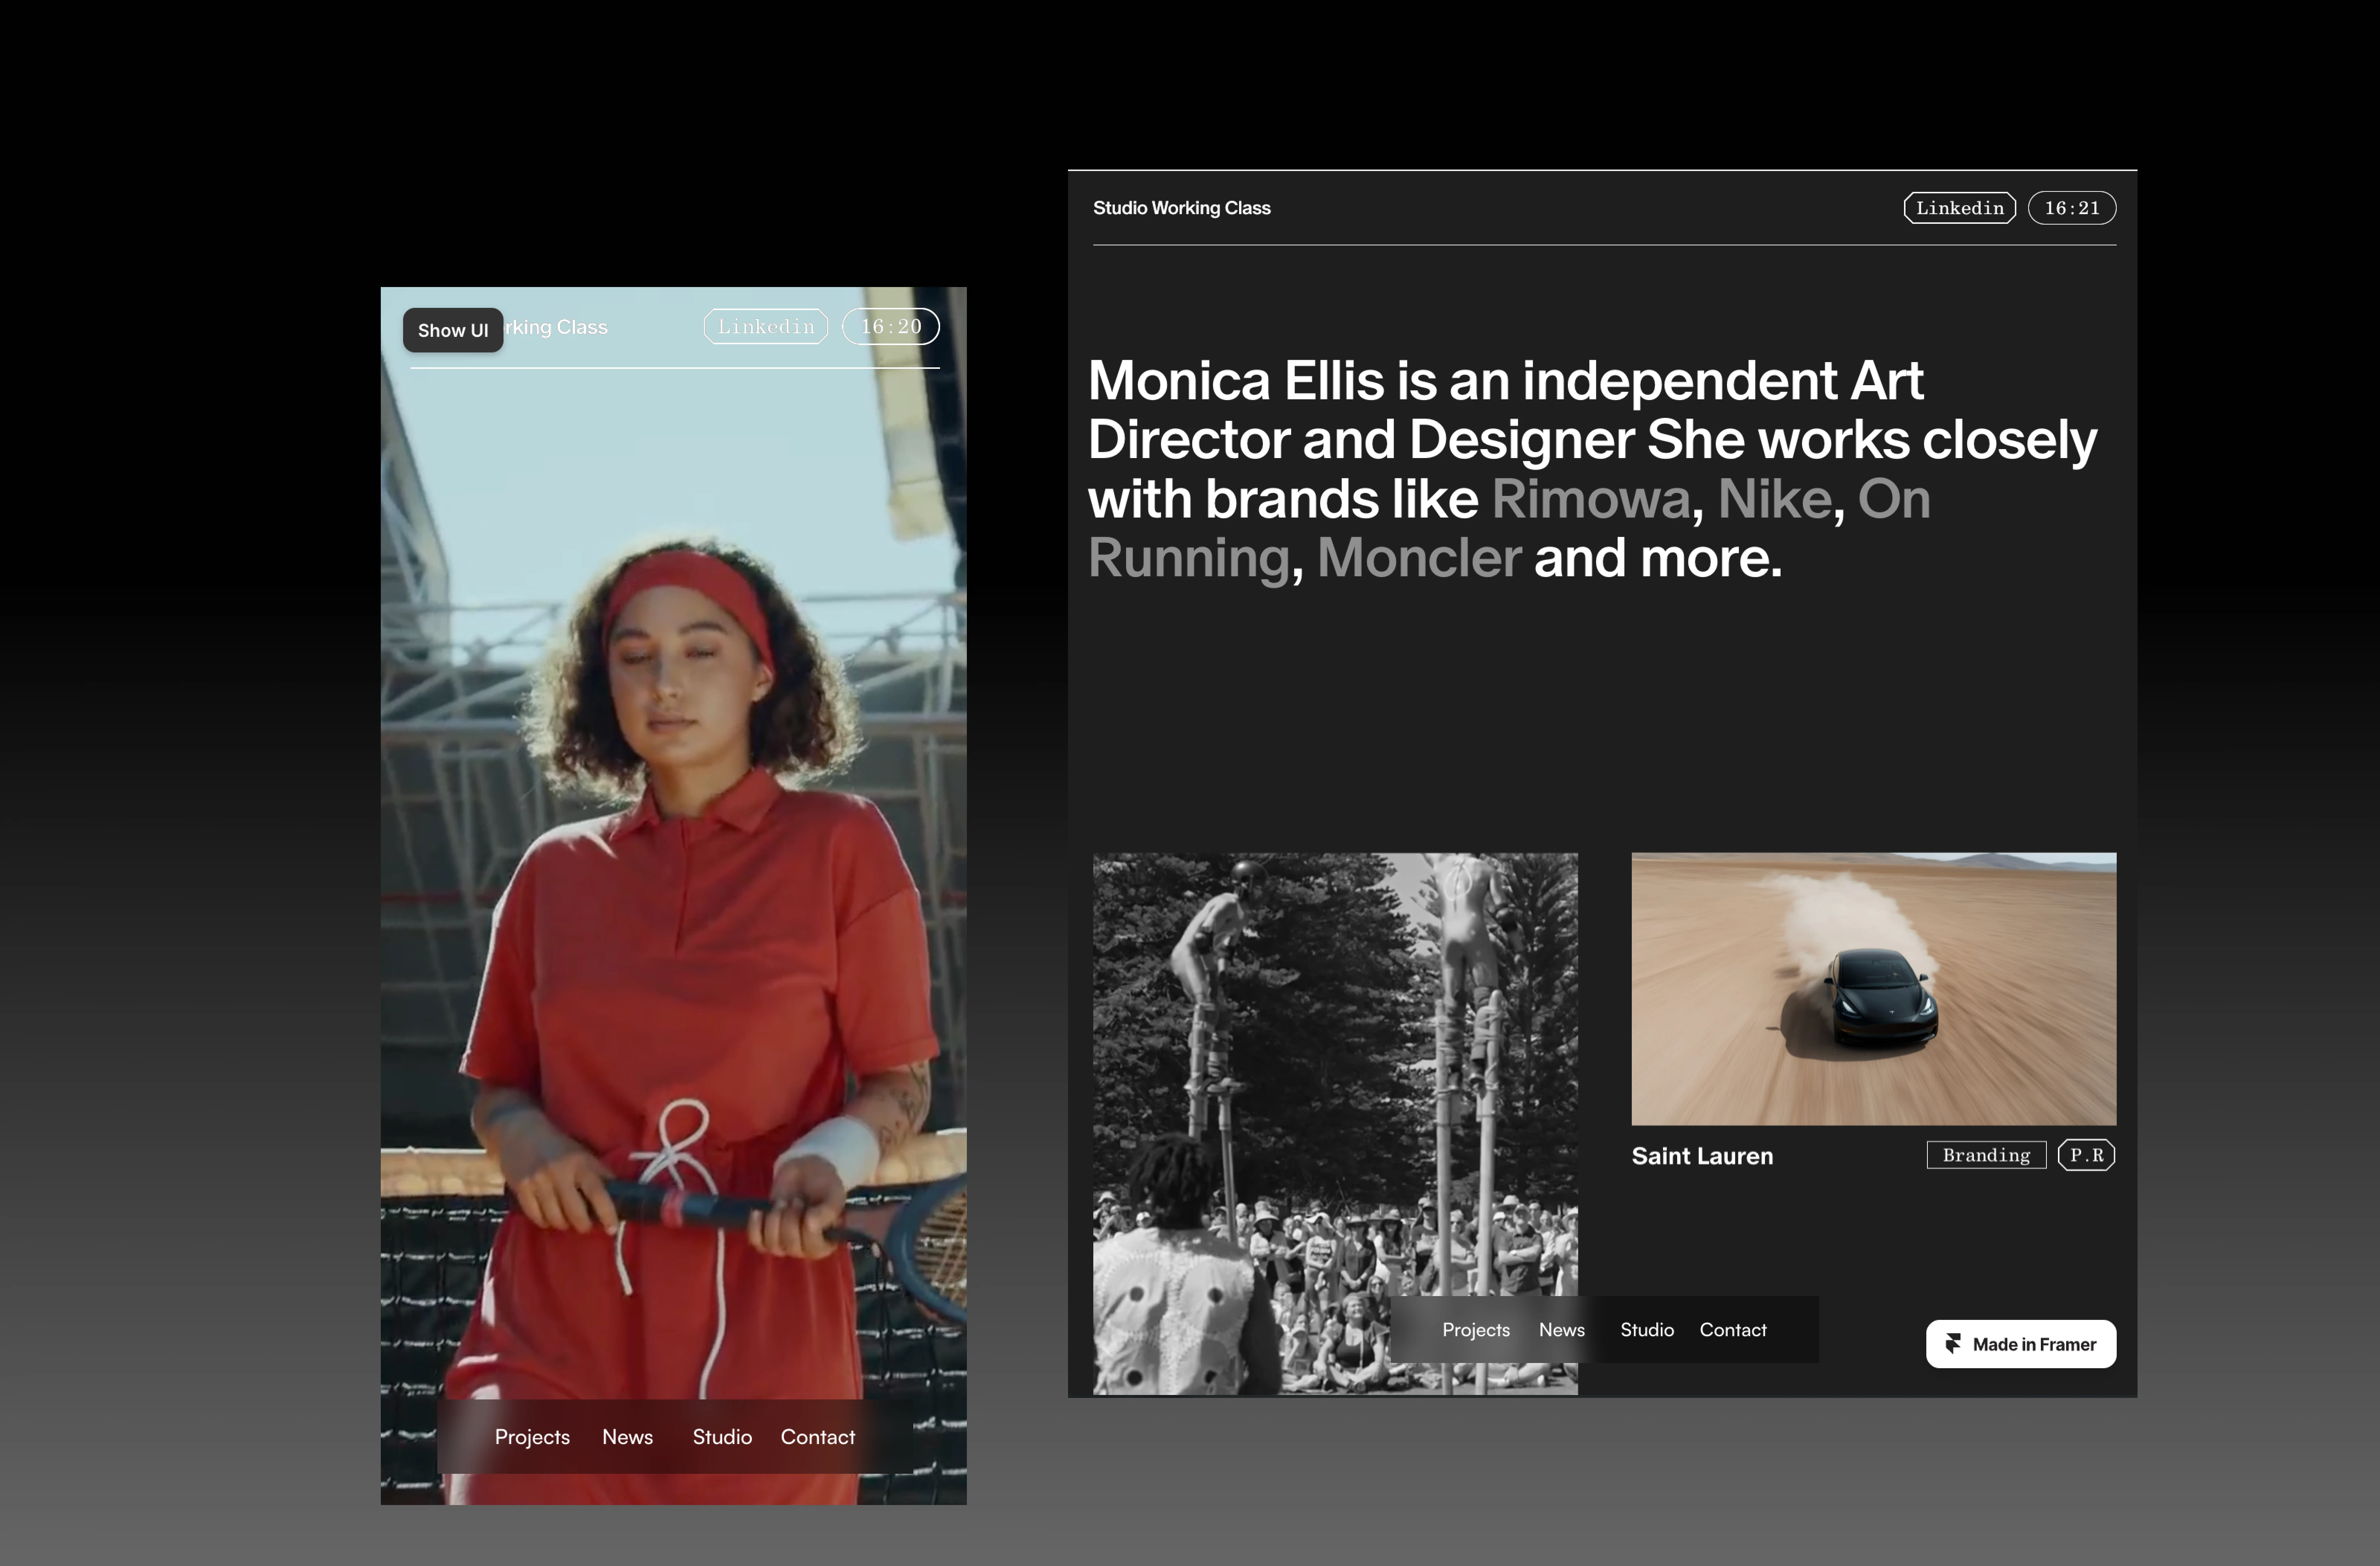Viewport: 2380px width, 1566px height.
Task: Open Projects in mobile bottom nav
Action: [x=532, y=1437]
